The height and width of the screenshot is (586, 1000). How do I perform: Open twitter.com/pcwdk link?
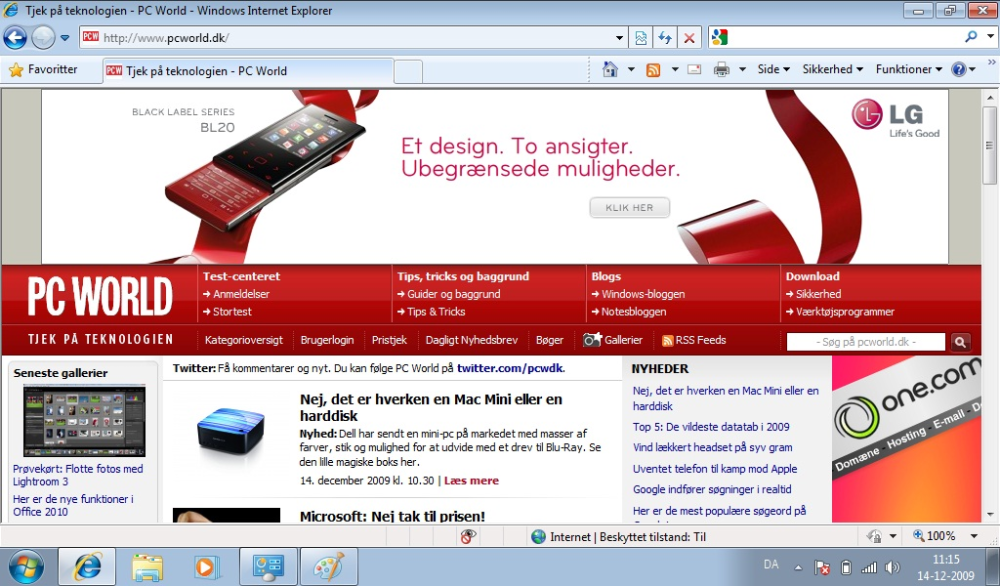[510, 368]
